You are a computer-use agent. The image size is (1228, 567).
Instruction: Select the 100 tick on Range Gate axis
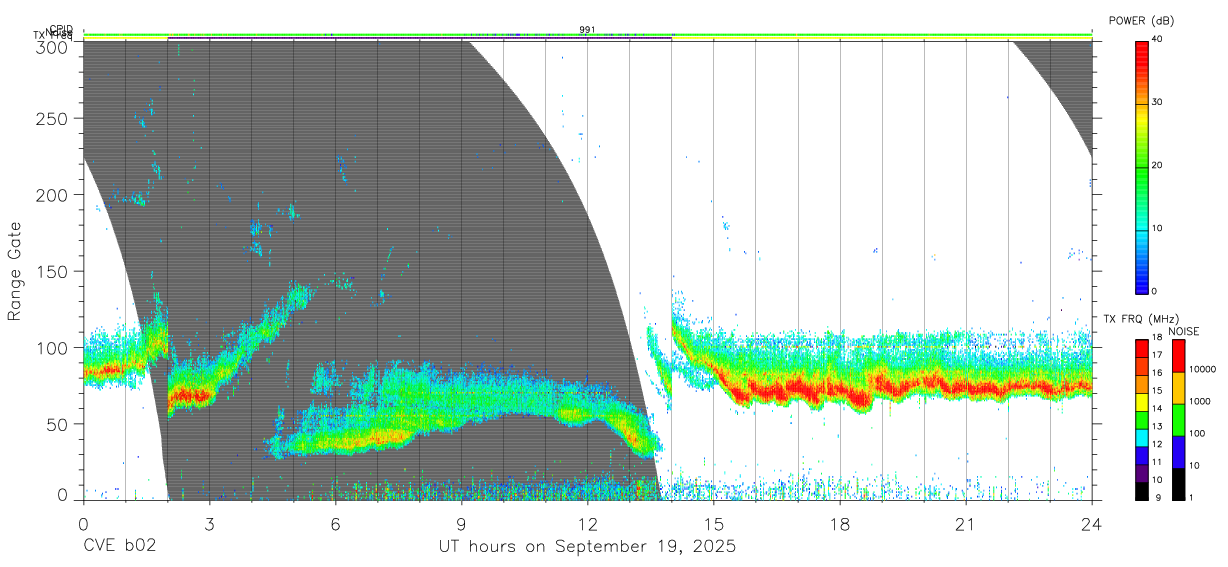(54, 348)
